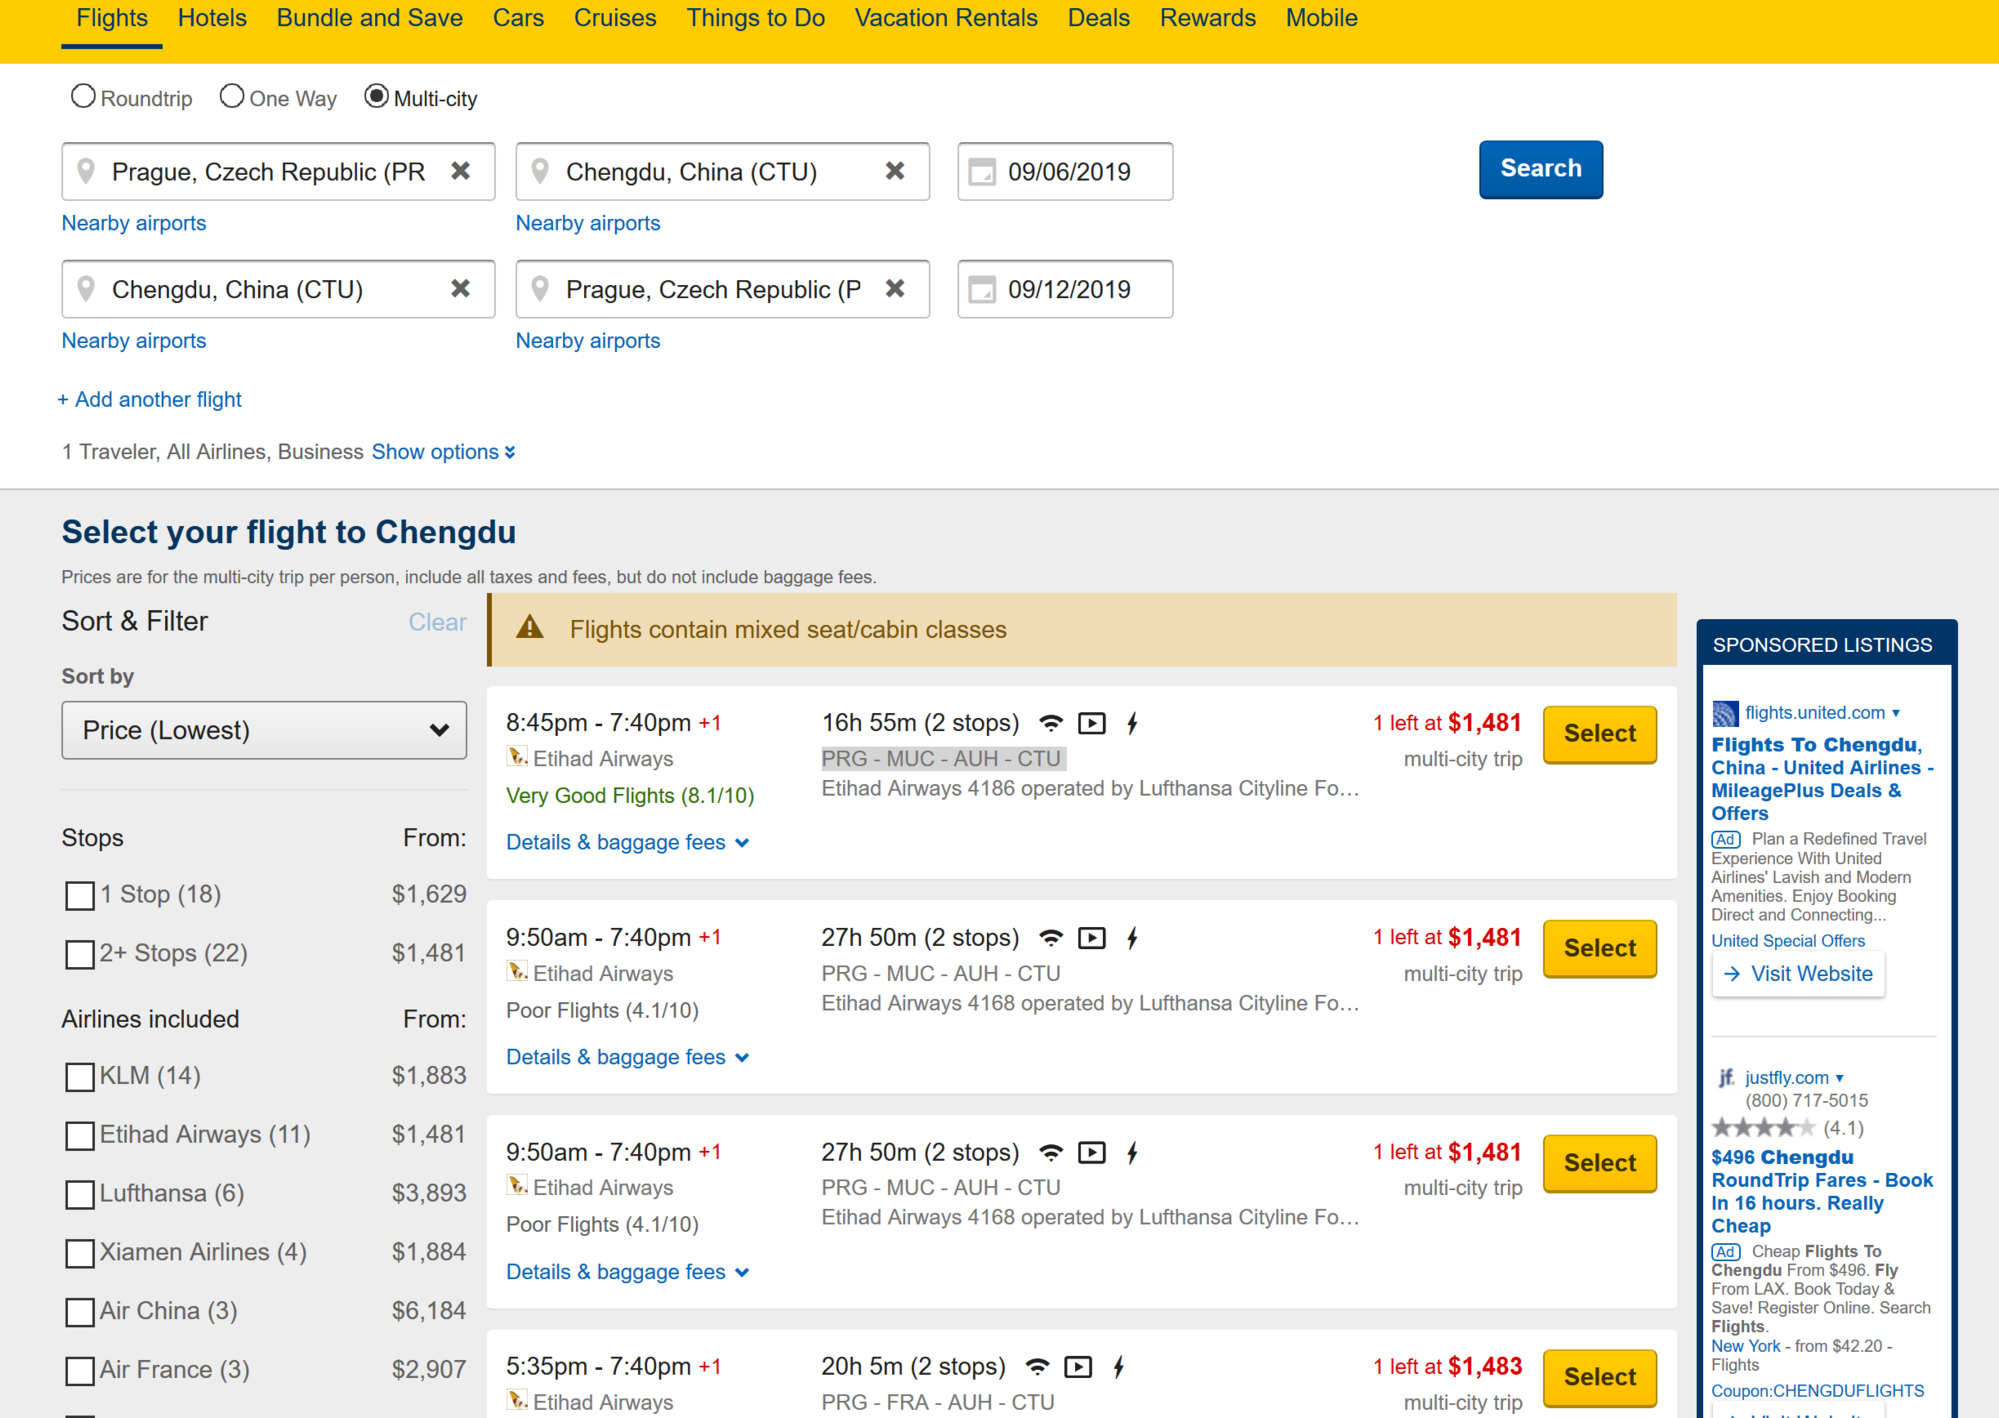Click Add another flight link
This screenshot has height=1418, width=1999.
click(x=150, y=399)
